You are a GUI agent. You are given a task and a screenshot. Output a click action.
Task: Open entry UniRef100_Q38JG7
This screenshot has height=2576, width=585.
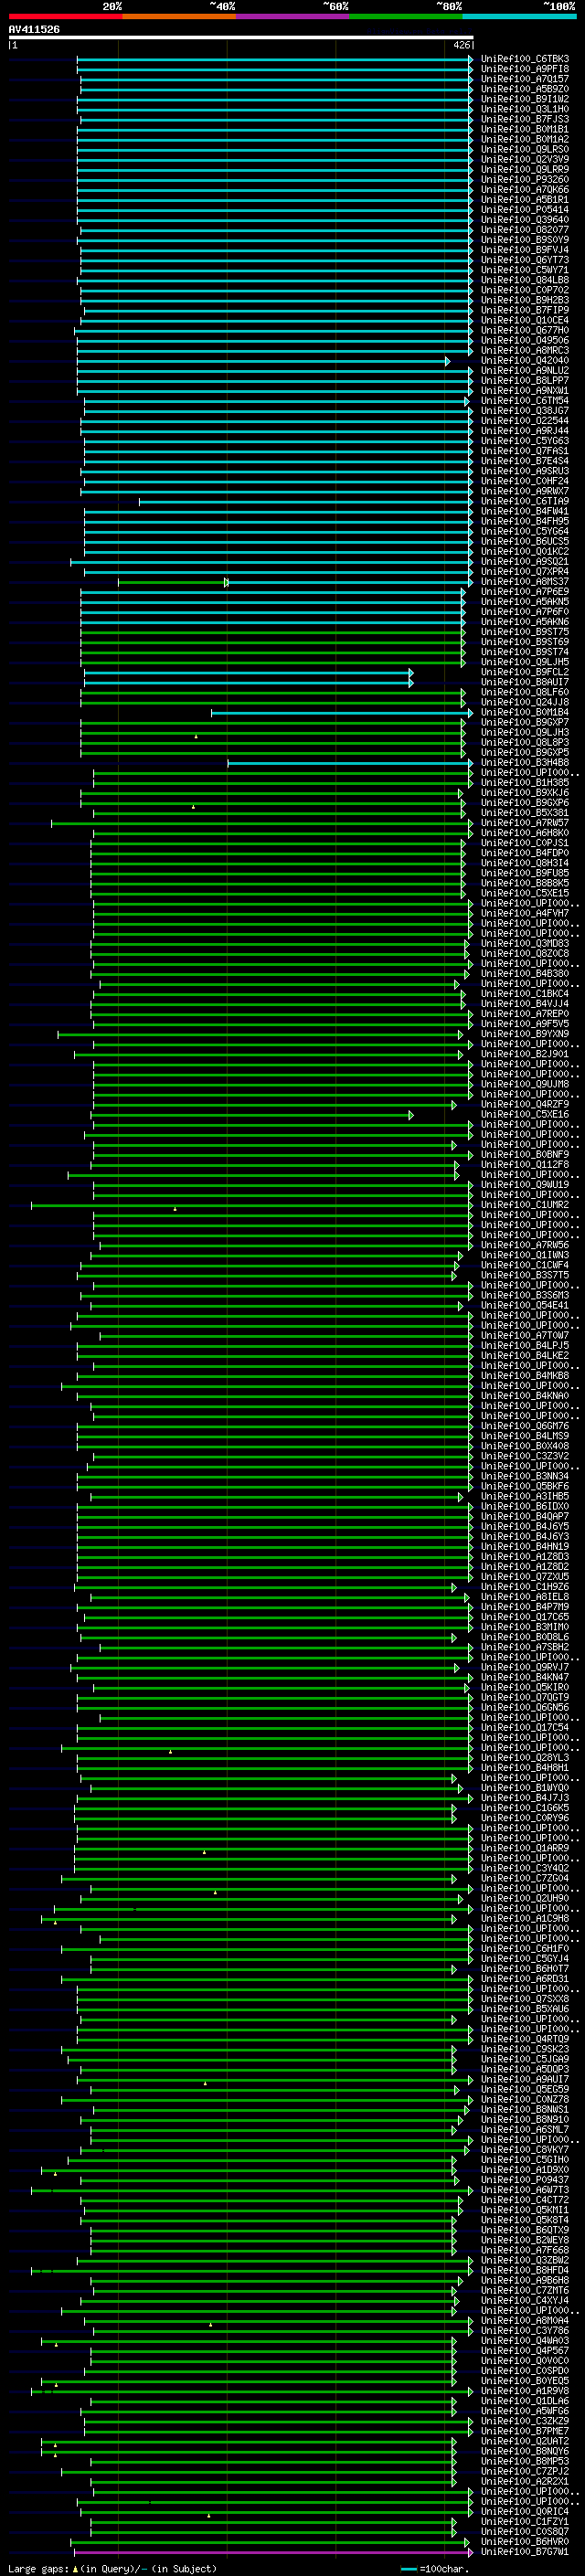pos(525,411)
